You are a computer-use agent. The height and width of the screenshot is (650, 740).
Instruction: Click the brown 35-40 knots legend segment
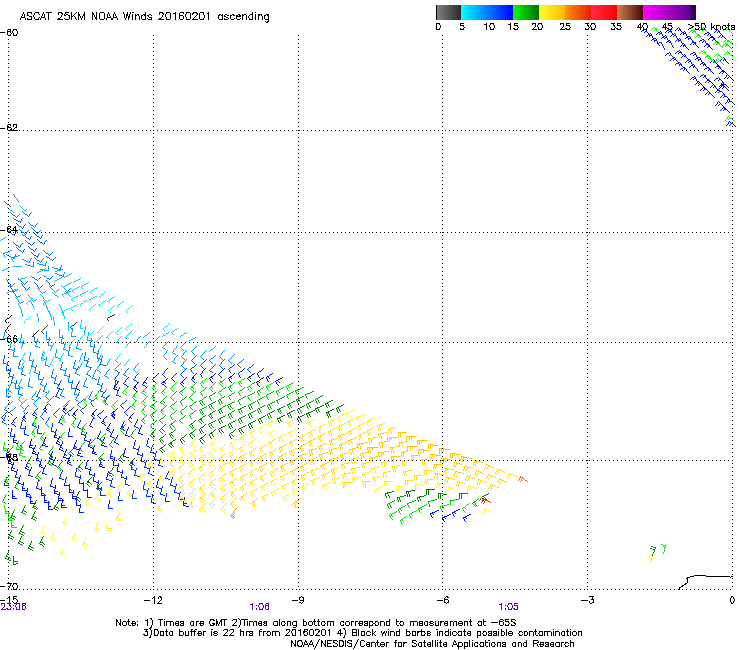click(x=630, y=12)
